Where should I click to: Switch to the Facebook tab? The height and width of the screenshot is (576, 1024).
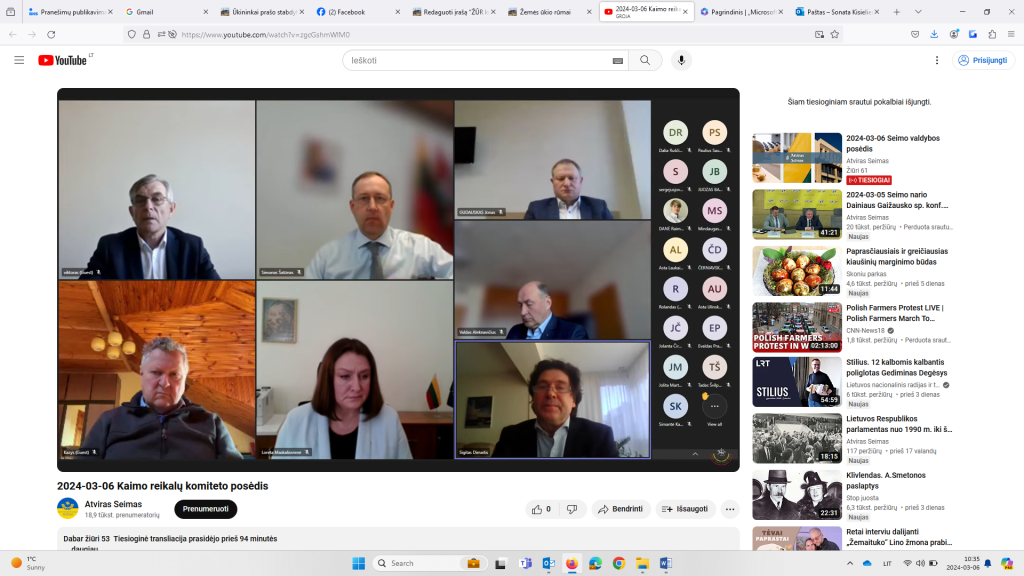(356, 12)
